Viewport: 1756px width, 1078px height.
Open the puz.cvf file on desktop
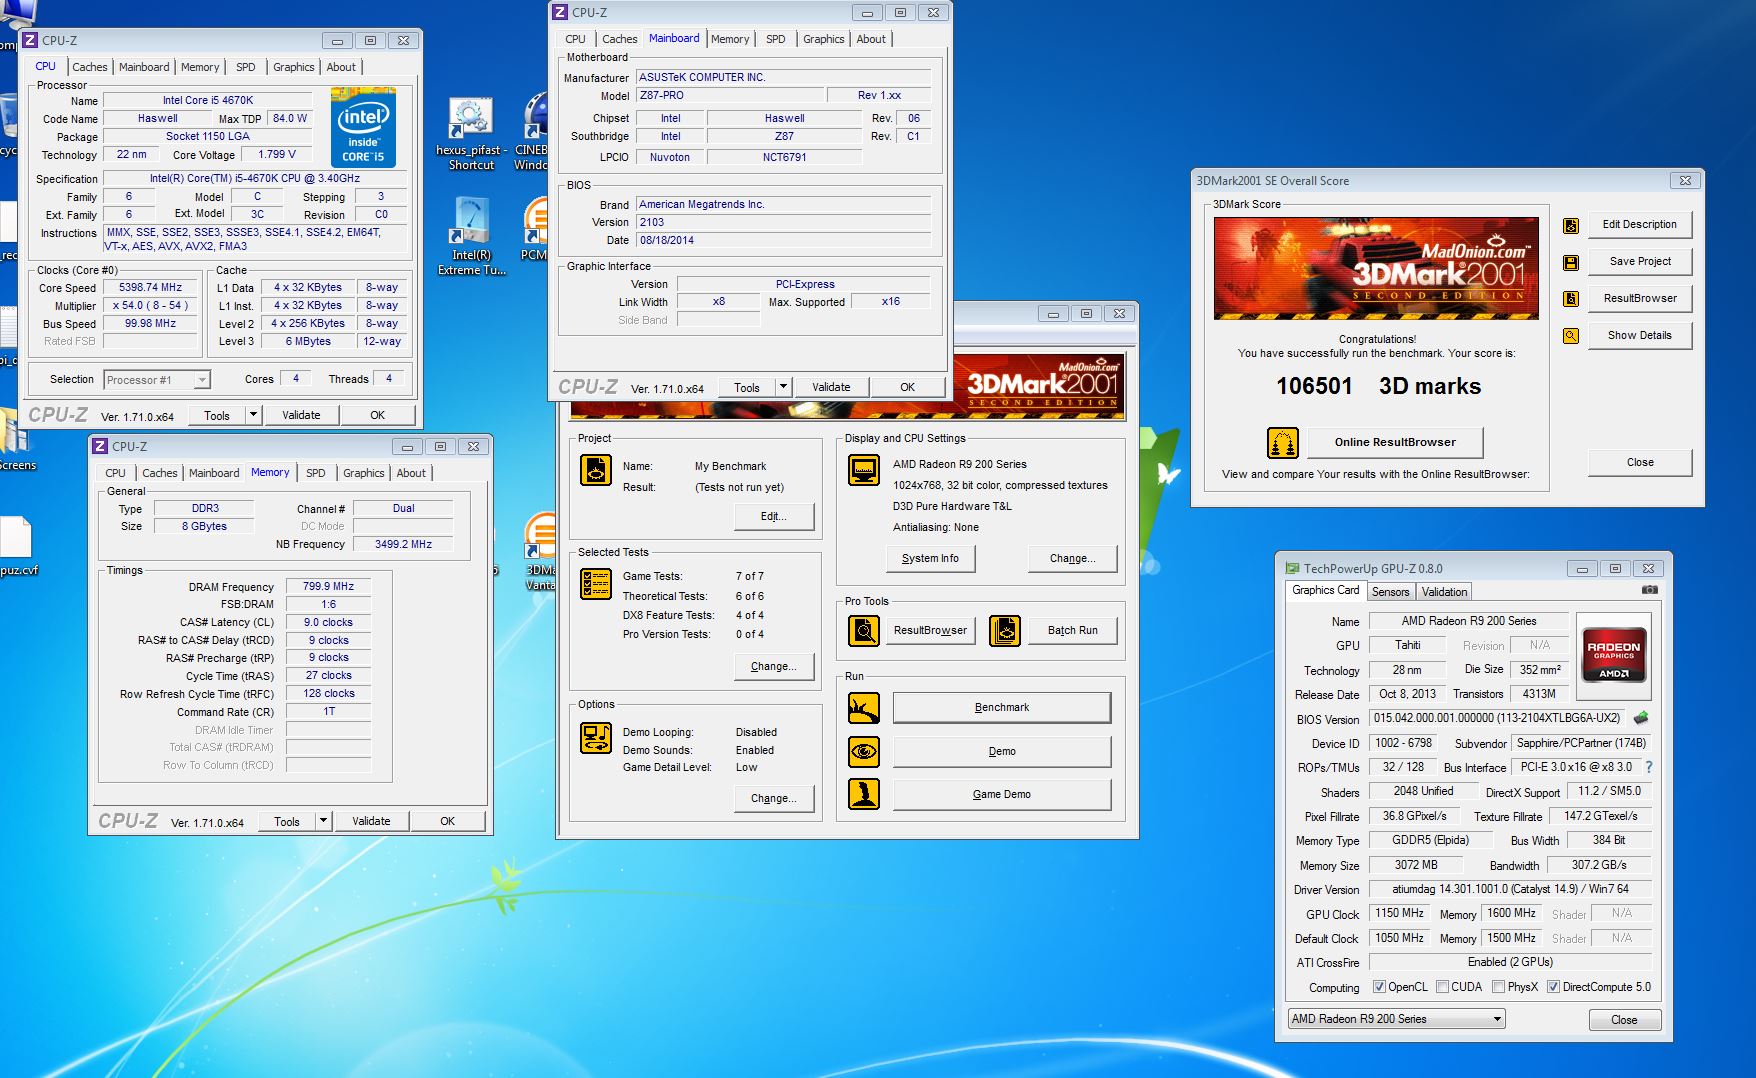(x=17, y=546)
